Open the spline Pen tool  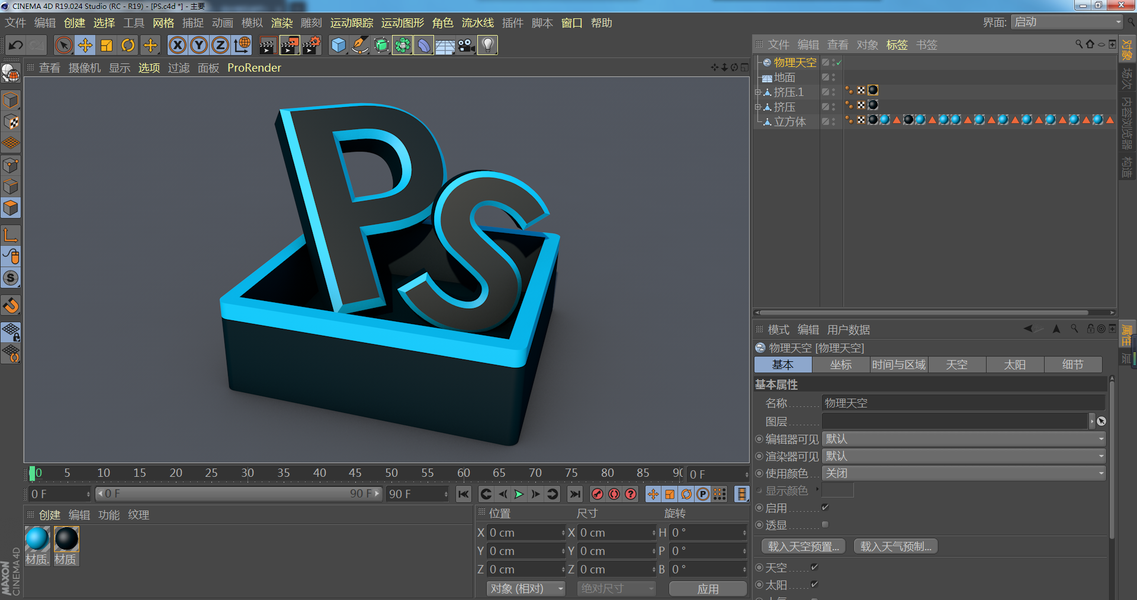click(x=360, y=45)
